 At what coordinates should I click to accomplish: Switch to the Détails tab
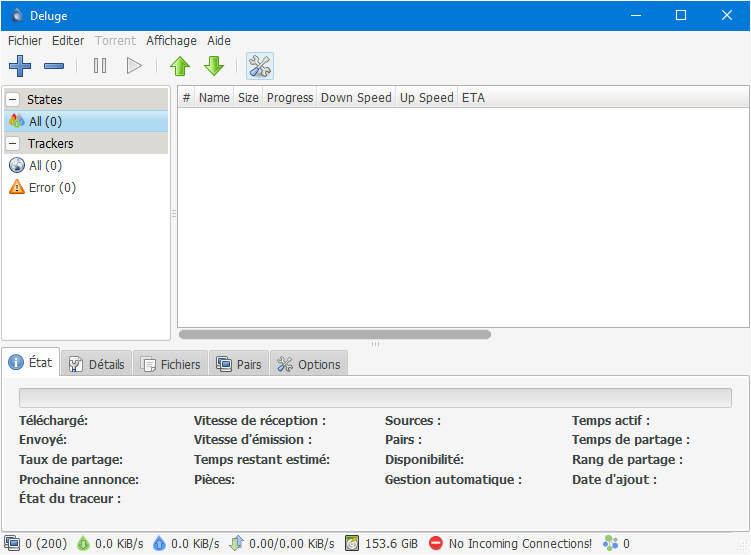(97, 364)
